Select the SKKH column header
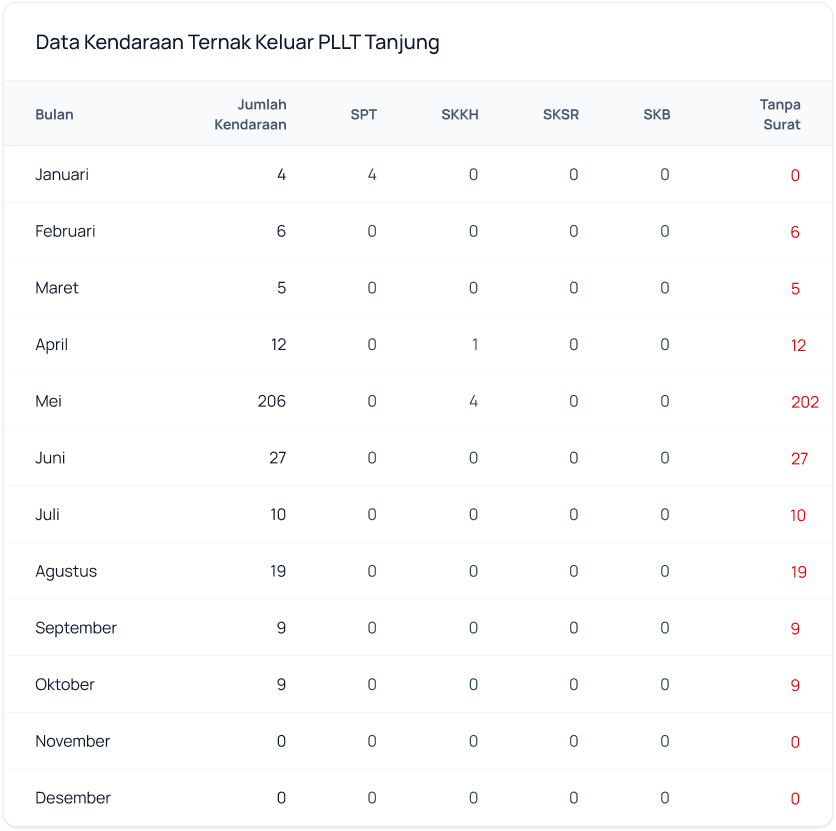Image resolution: width=836 pixels, height=831 pixels. click(459, 114)
